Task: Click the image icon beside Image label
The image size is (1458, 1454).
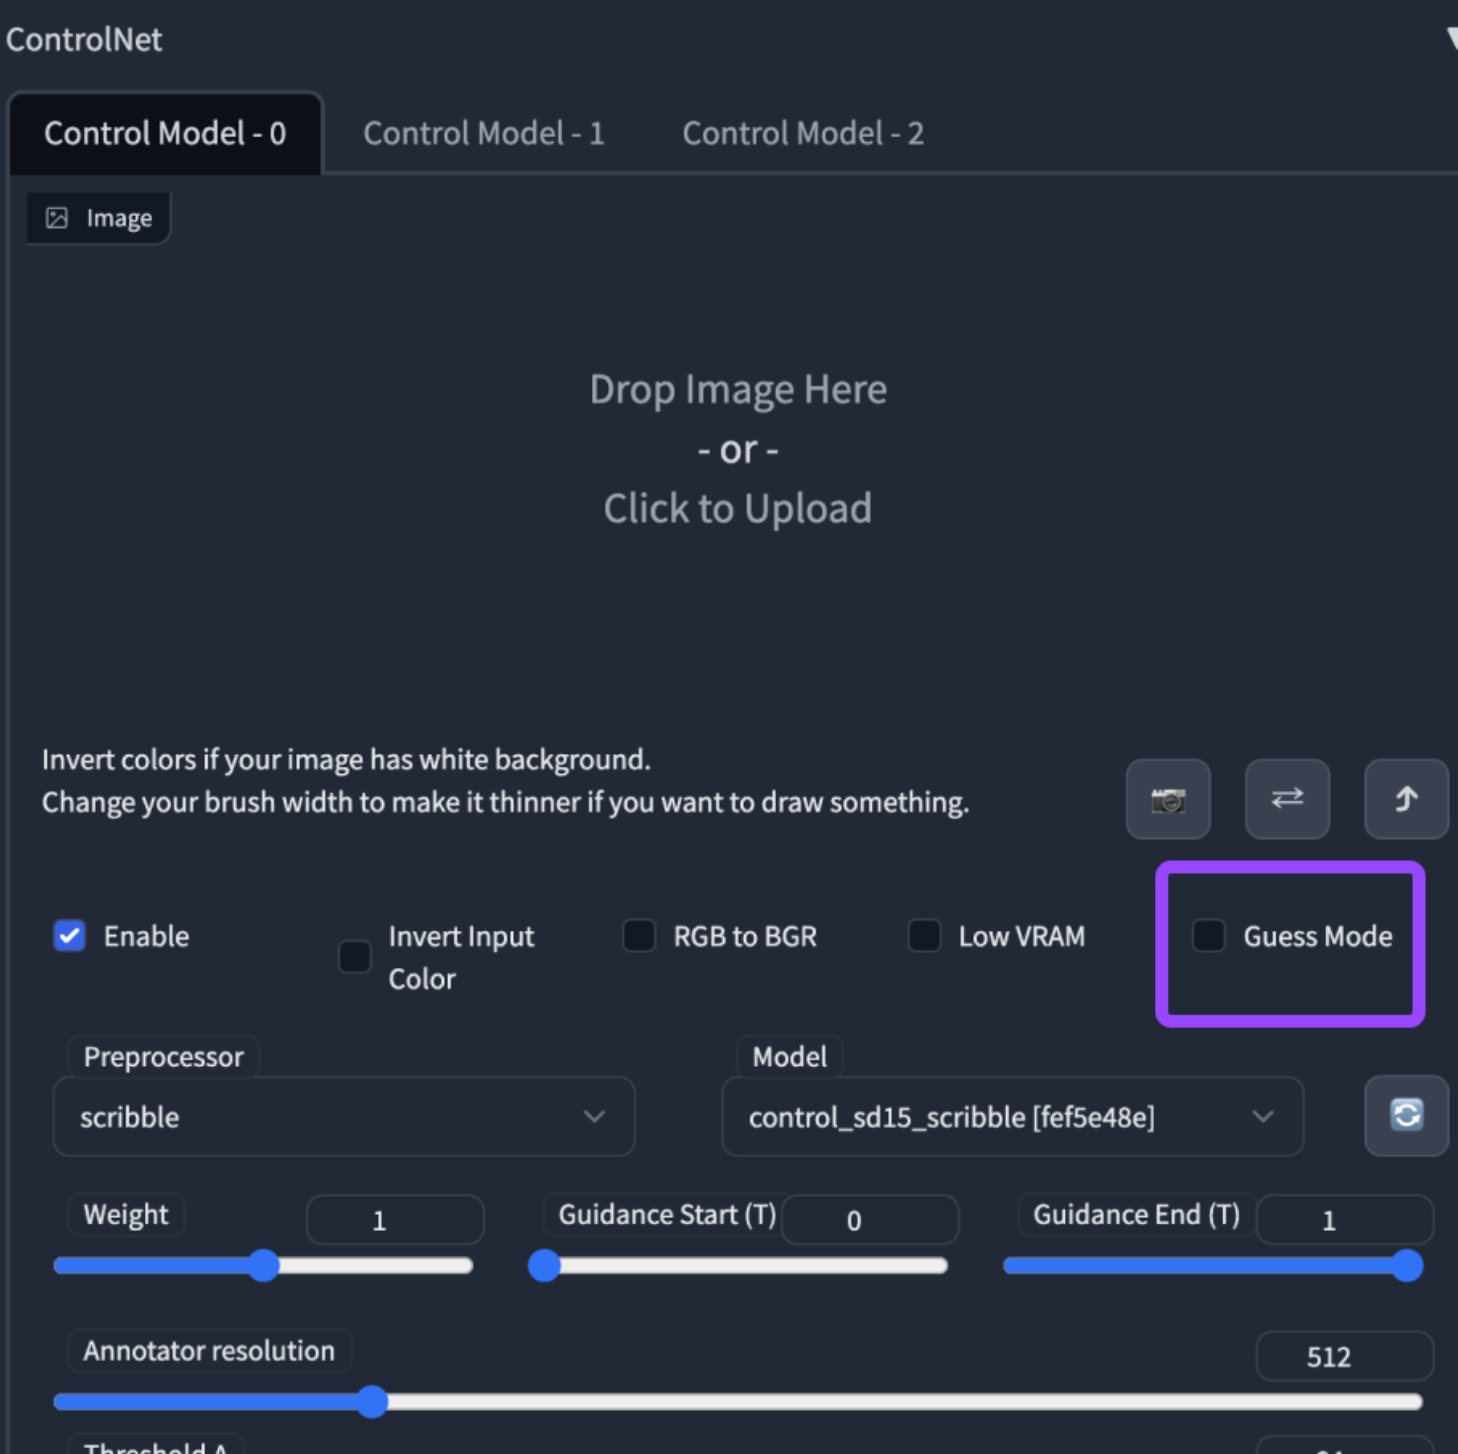Action: point(57,218)
